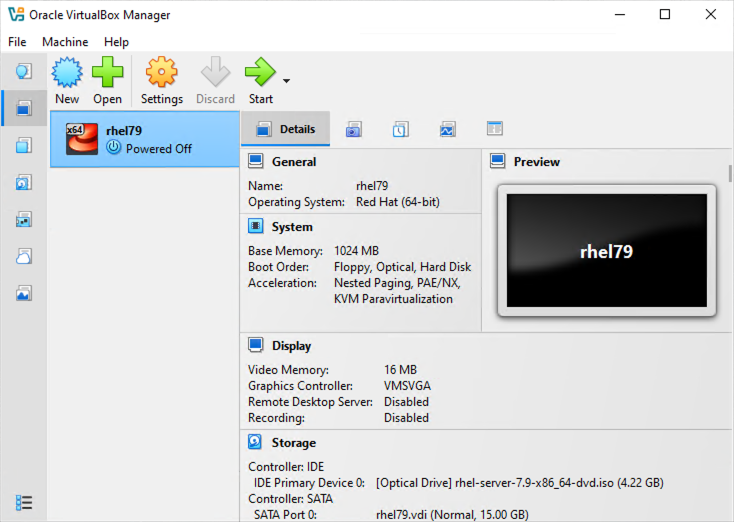Toggle sidebar text labels with list icon
This screenshot has width=734, height=522.
point(23,503)
